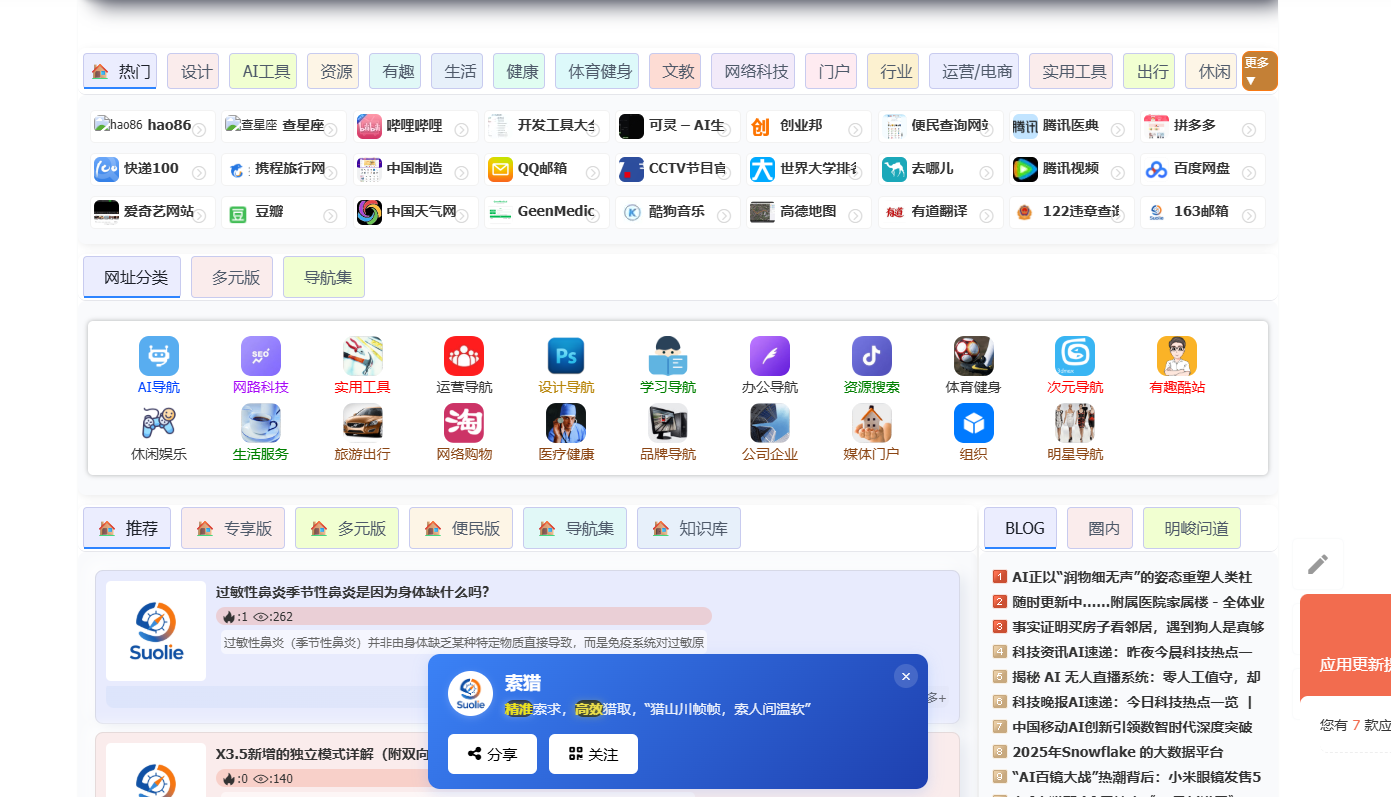Open the 明星导航 category icon
Screen dimensions: 1391x797
point(1075,423)
